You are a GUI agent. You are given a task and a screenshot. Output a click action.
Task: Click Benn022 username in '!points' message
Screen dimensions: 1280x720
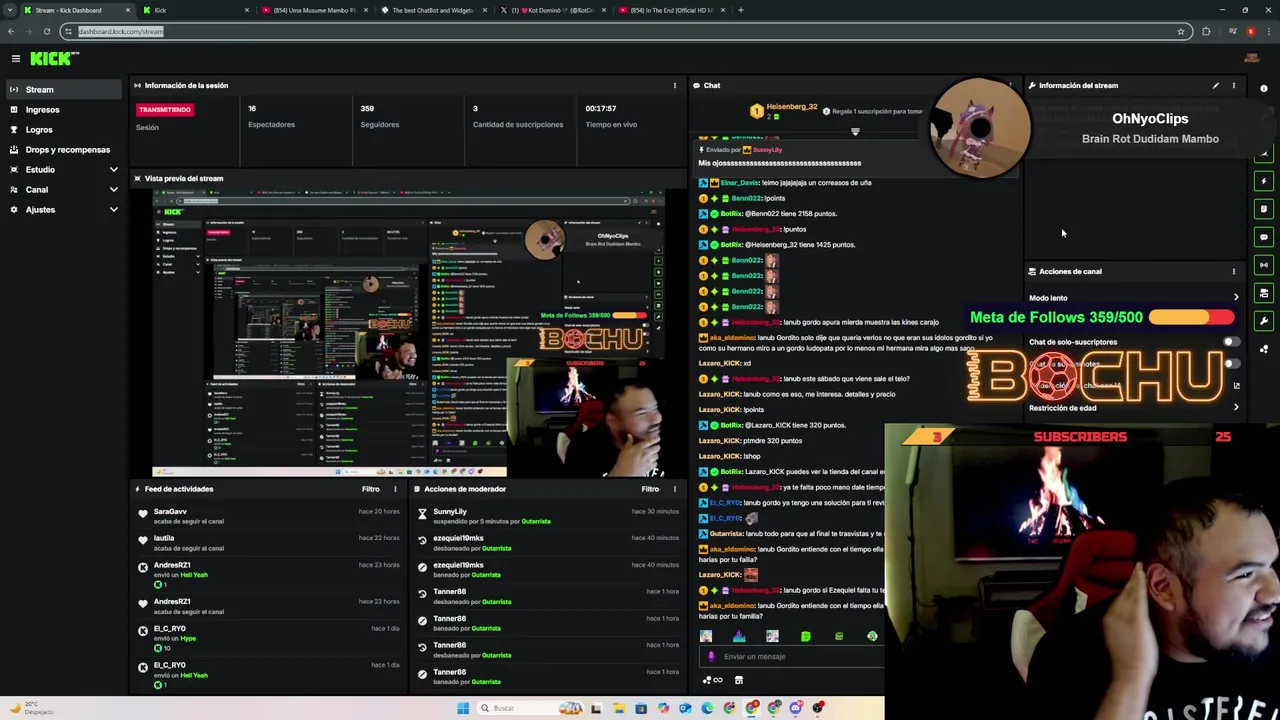(746, 198)
